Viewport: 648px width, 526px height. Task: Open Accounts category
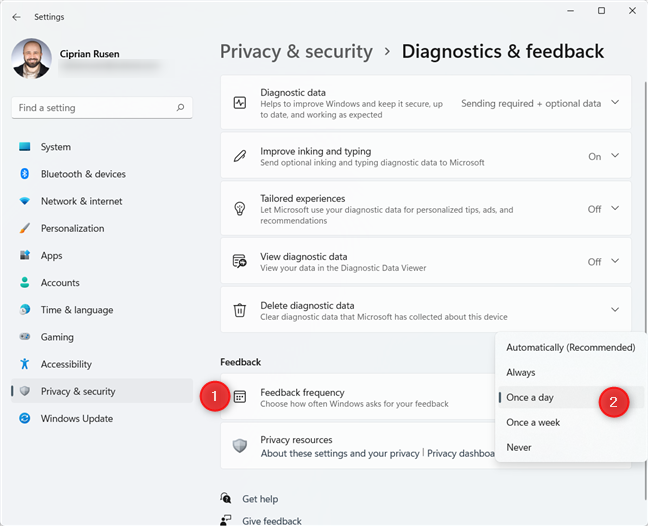pyautogui.click(x=102, y=283)
